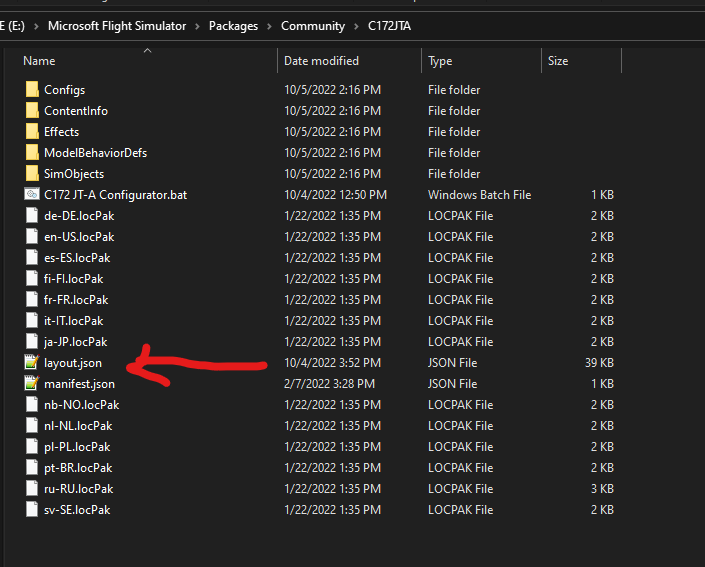This screenshot has height=567, width=705.
Task: Click C172JTA in the breadcrumb path
Action: coord(389,26)
